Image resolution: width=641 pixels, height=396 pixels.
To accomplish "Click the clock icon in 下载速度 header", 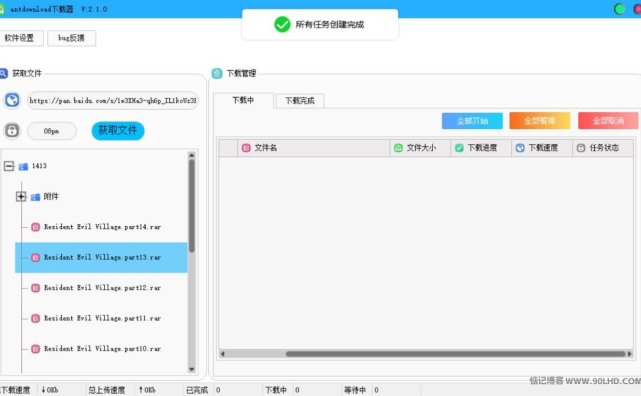I will [x=520, y=148].
